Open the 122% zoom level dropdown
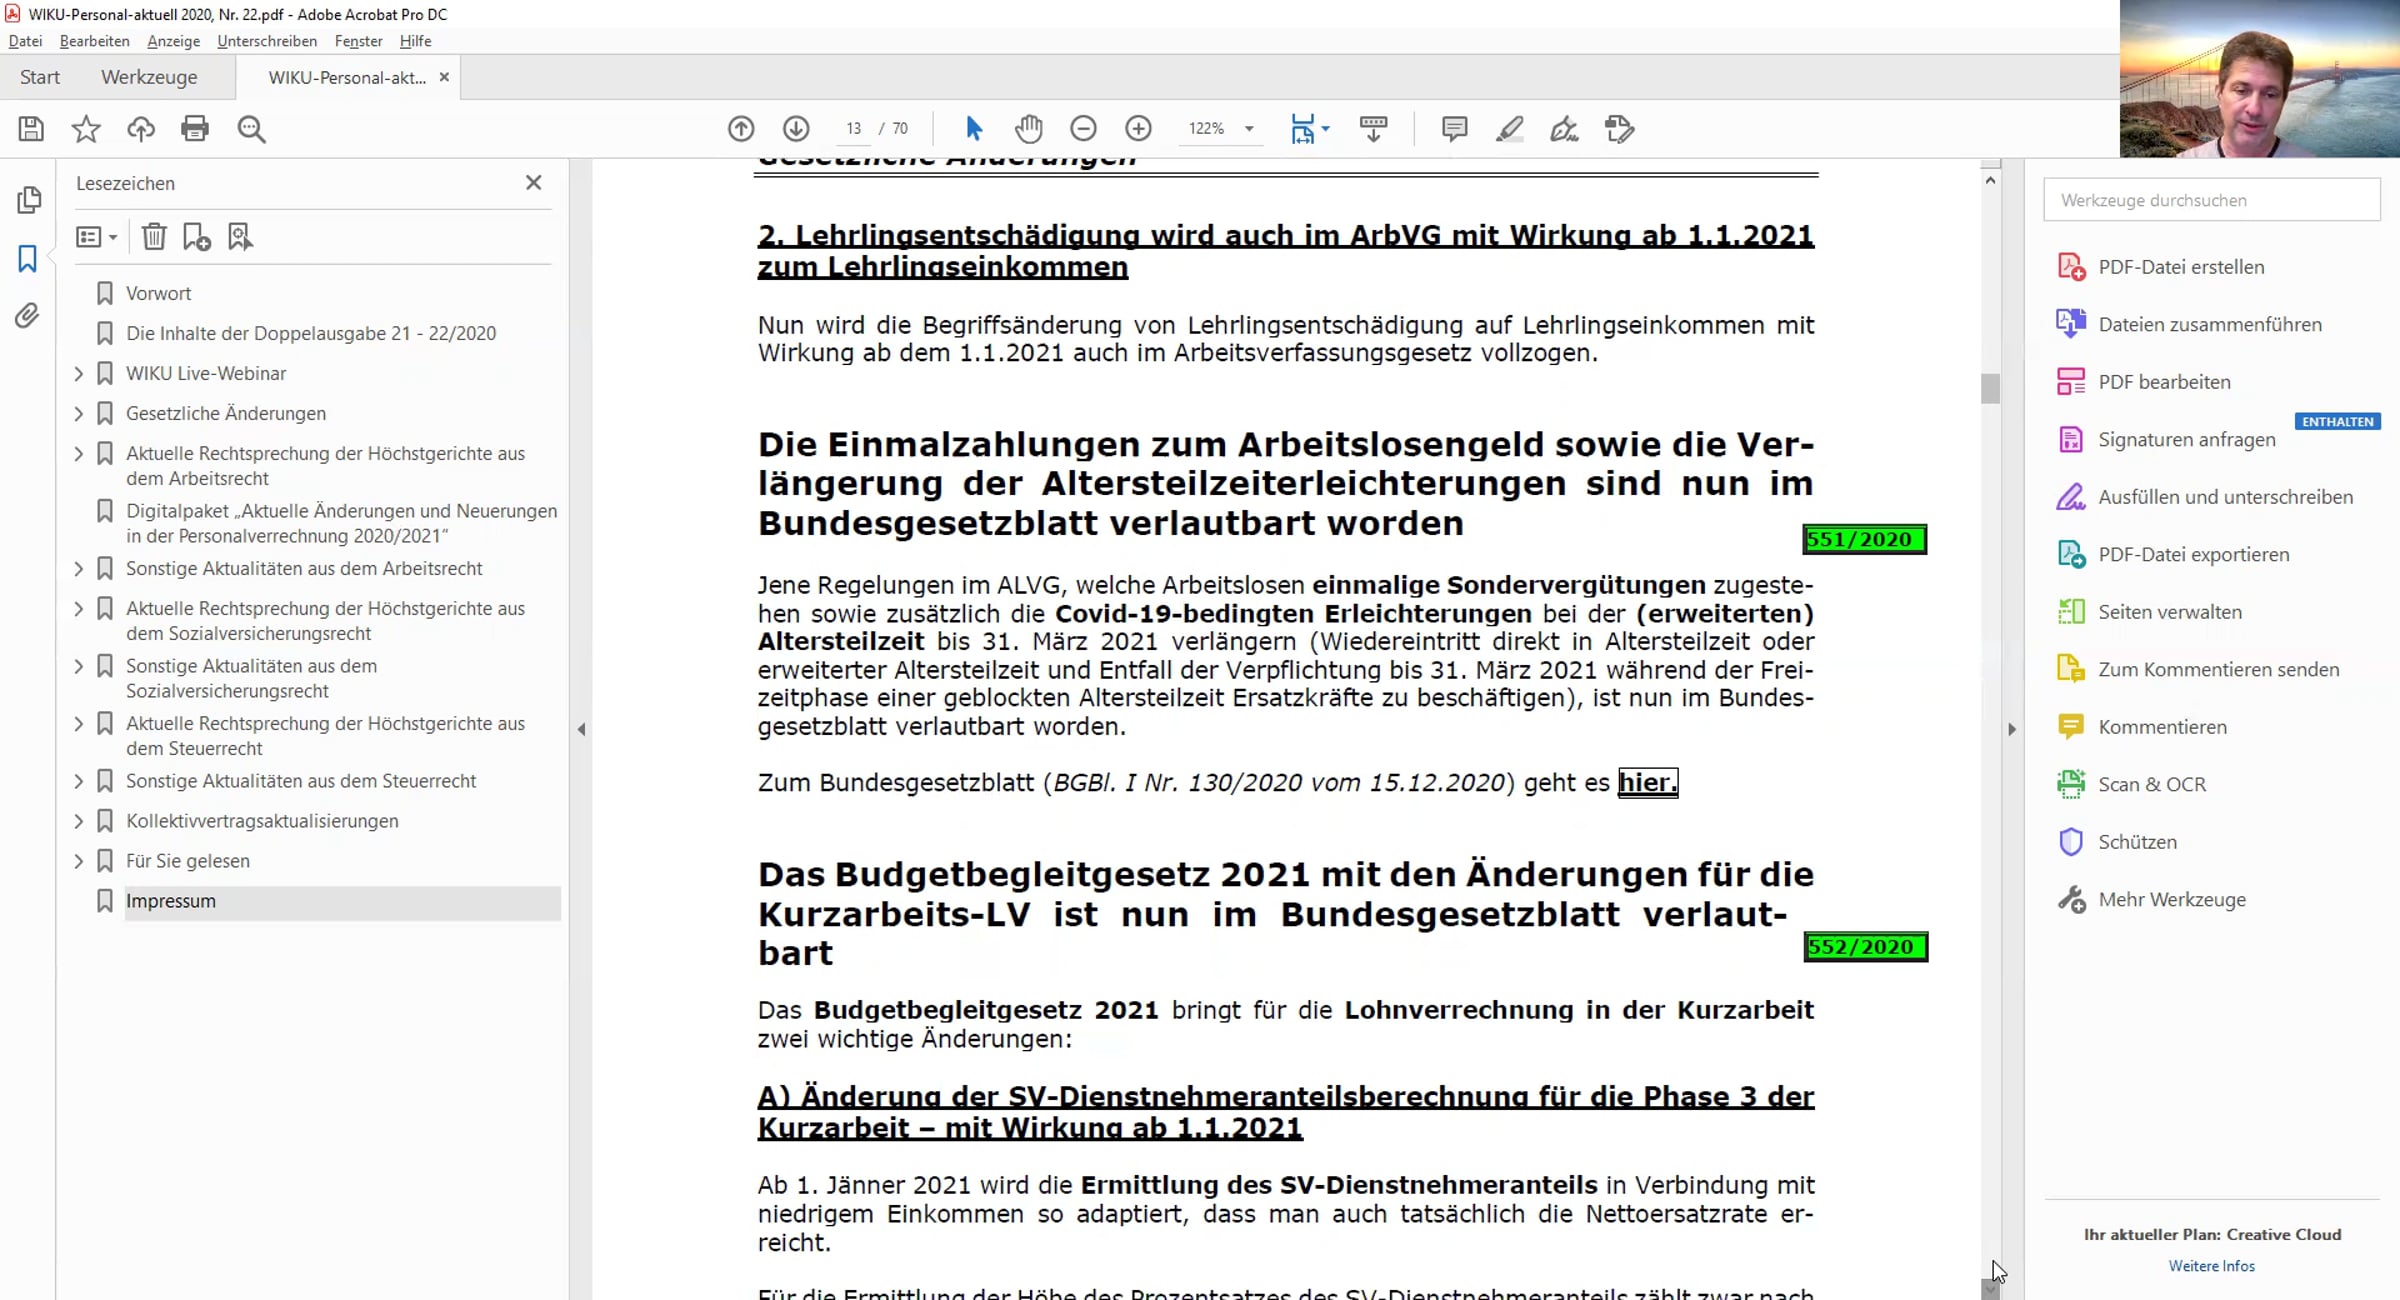The height and width of the screenshot is (1300, 2400). 1249,129
